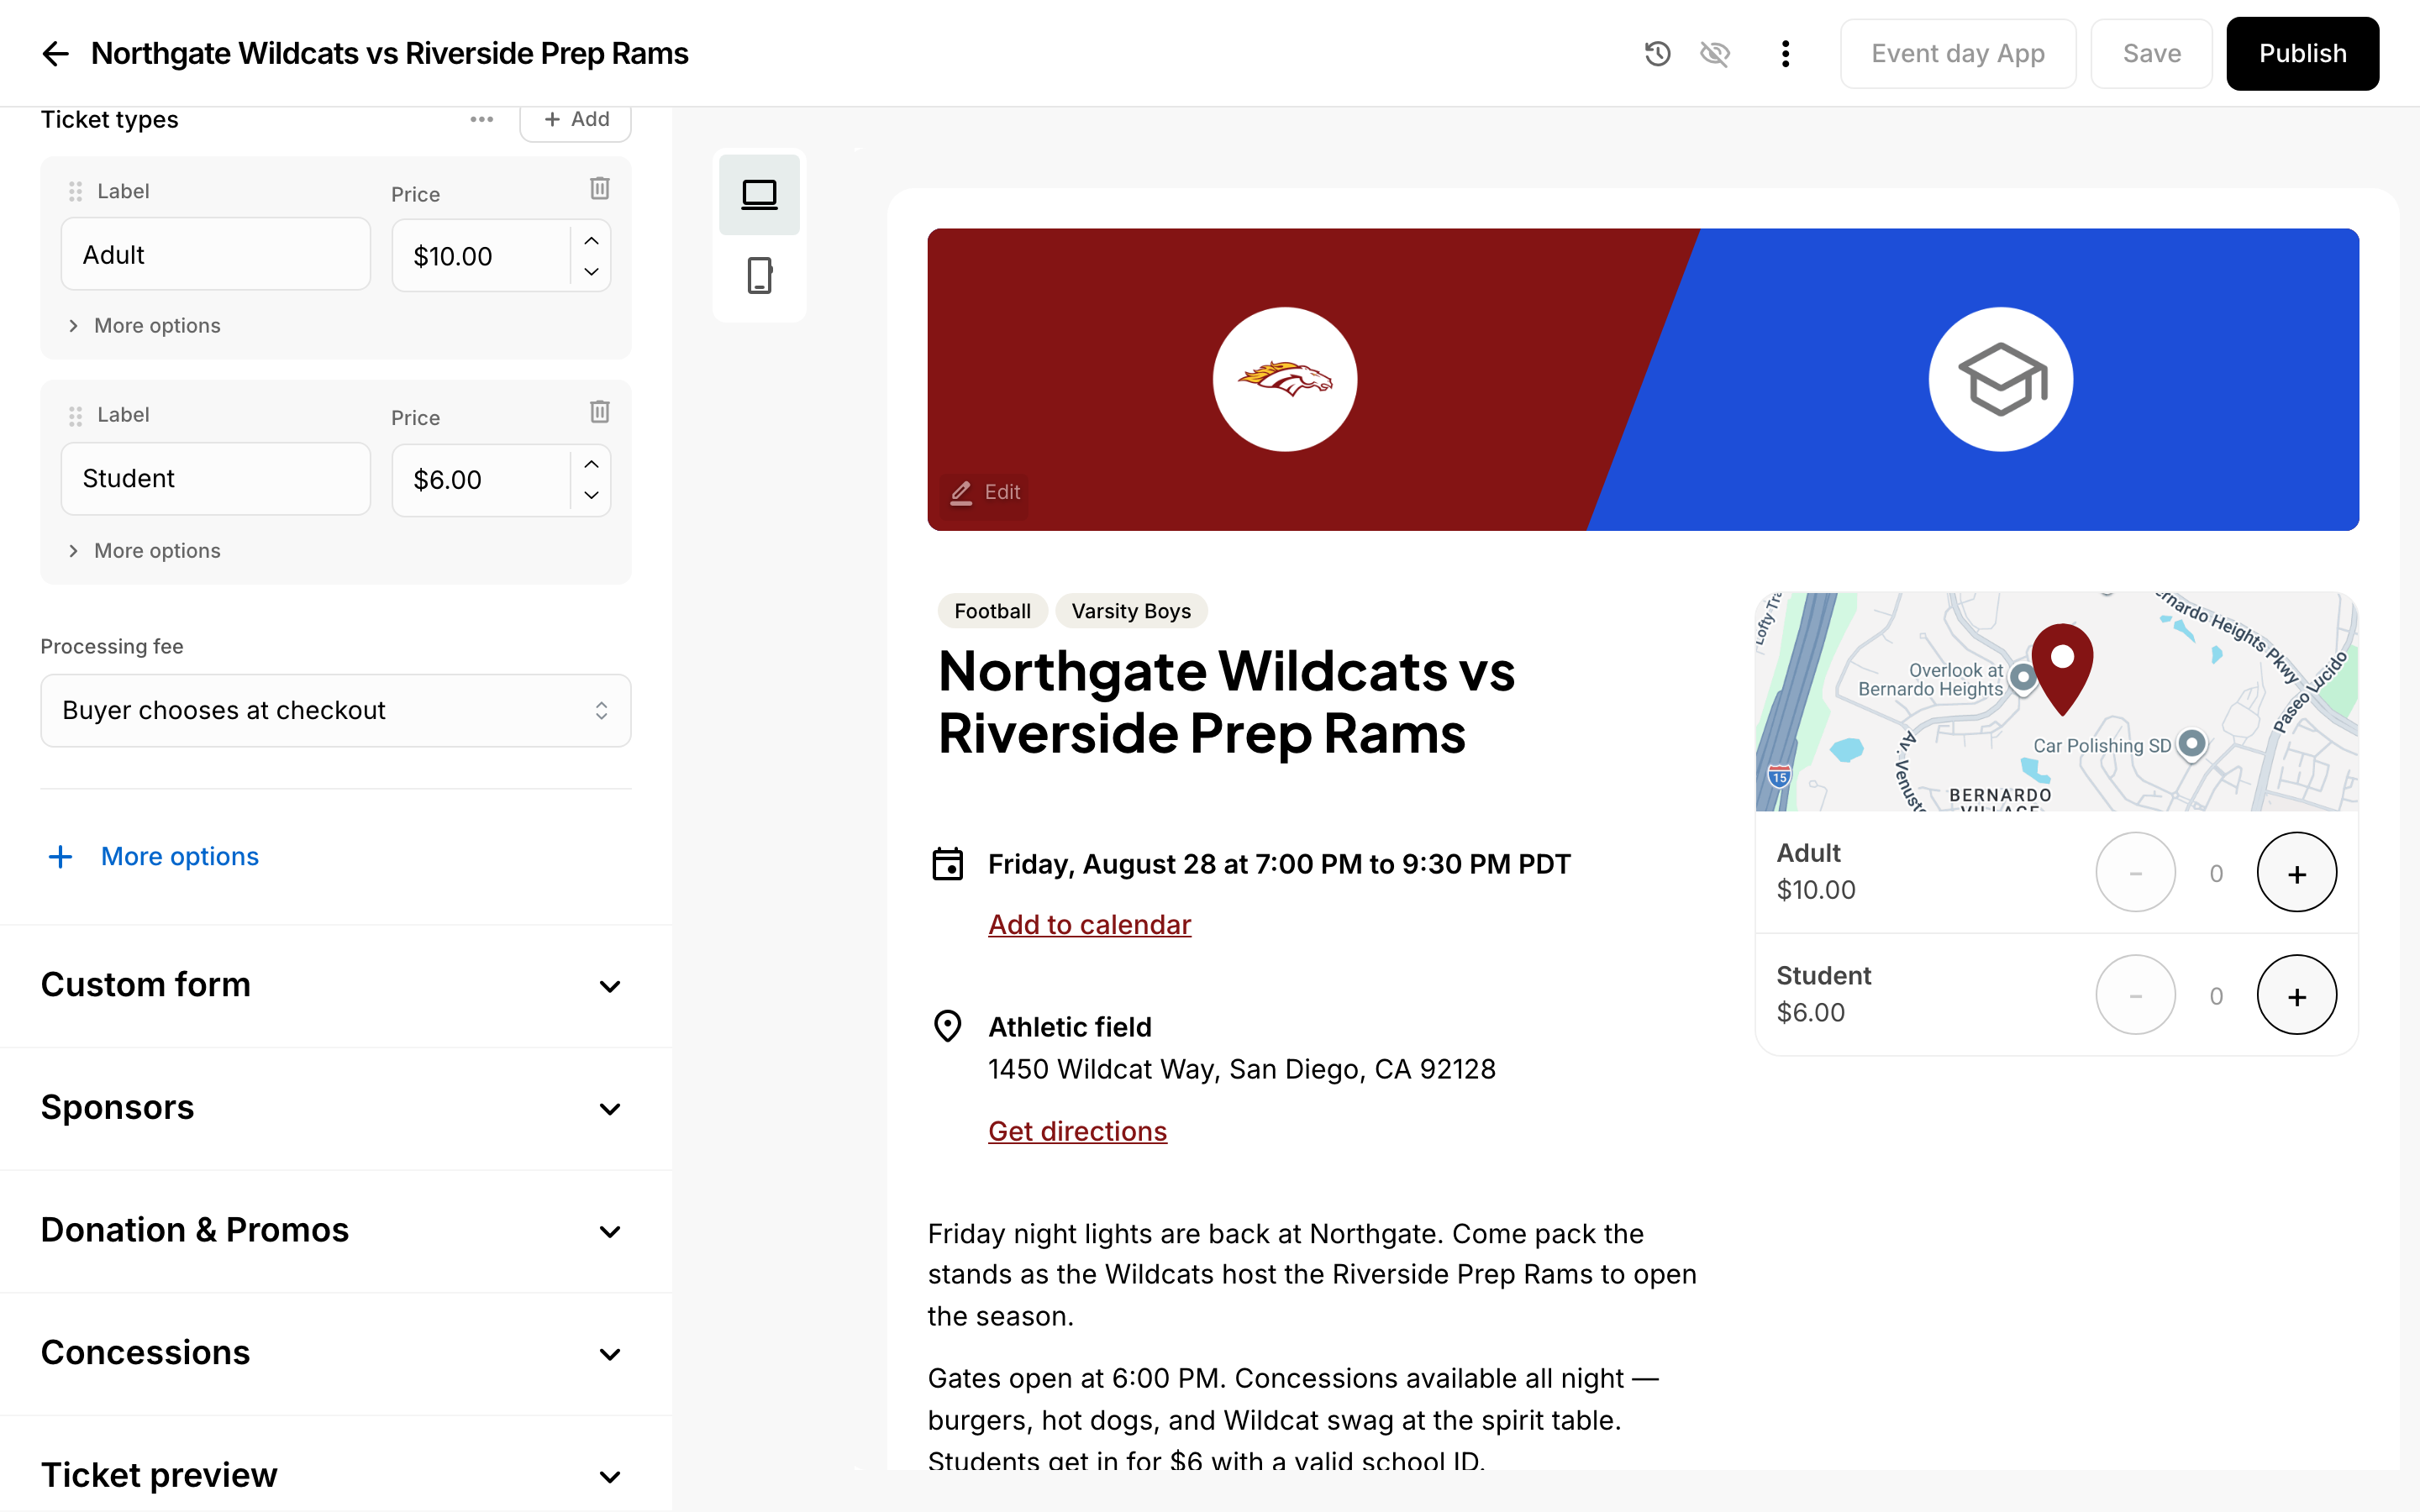Increment the Adult price stepper up
Screen dimensions: 2420x1512
click(x=591, y=240)
